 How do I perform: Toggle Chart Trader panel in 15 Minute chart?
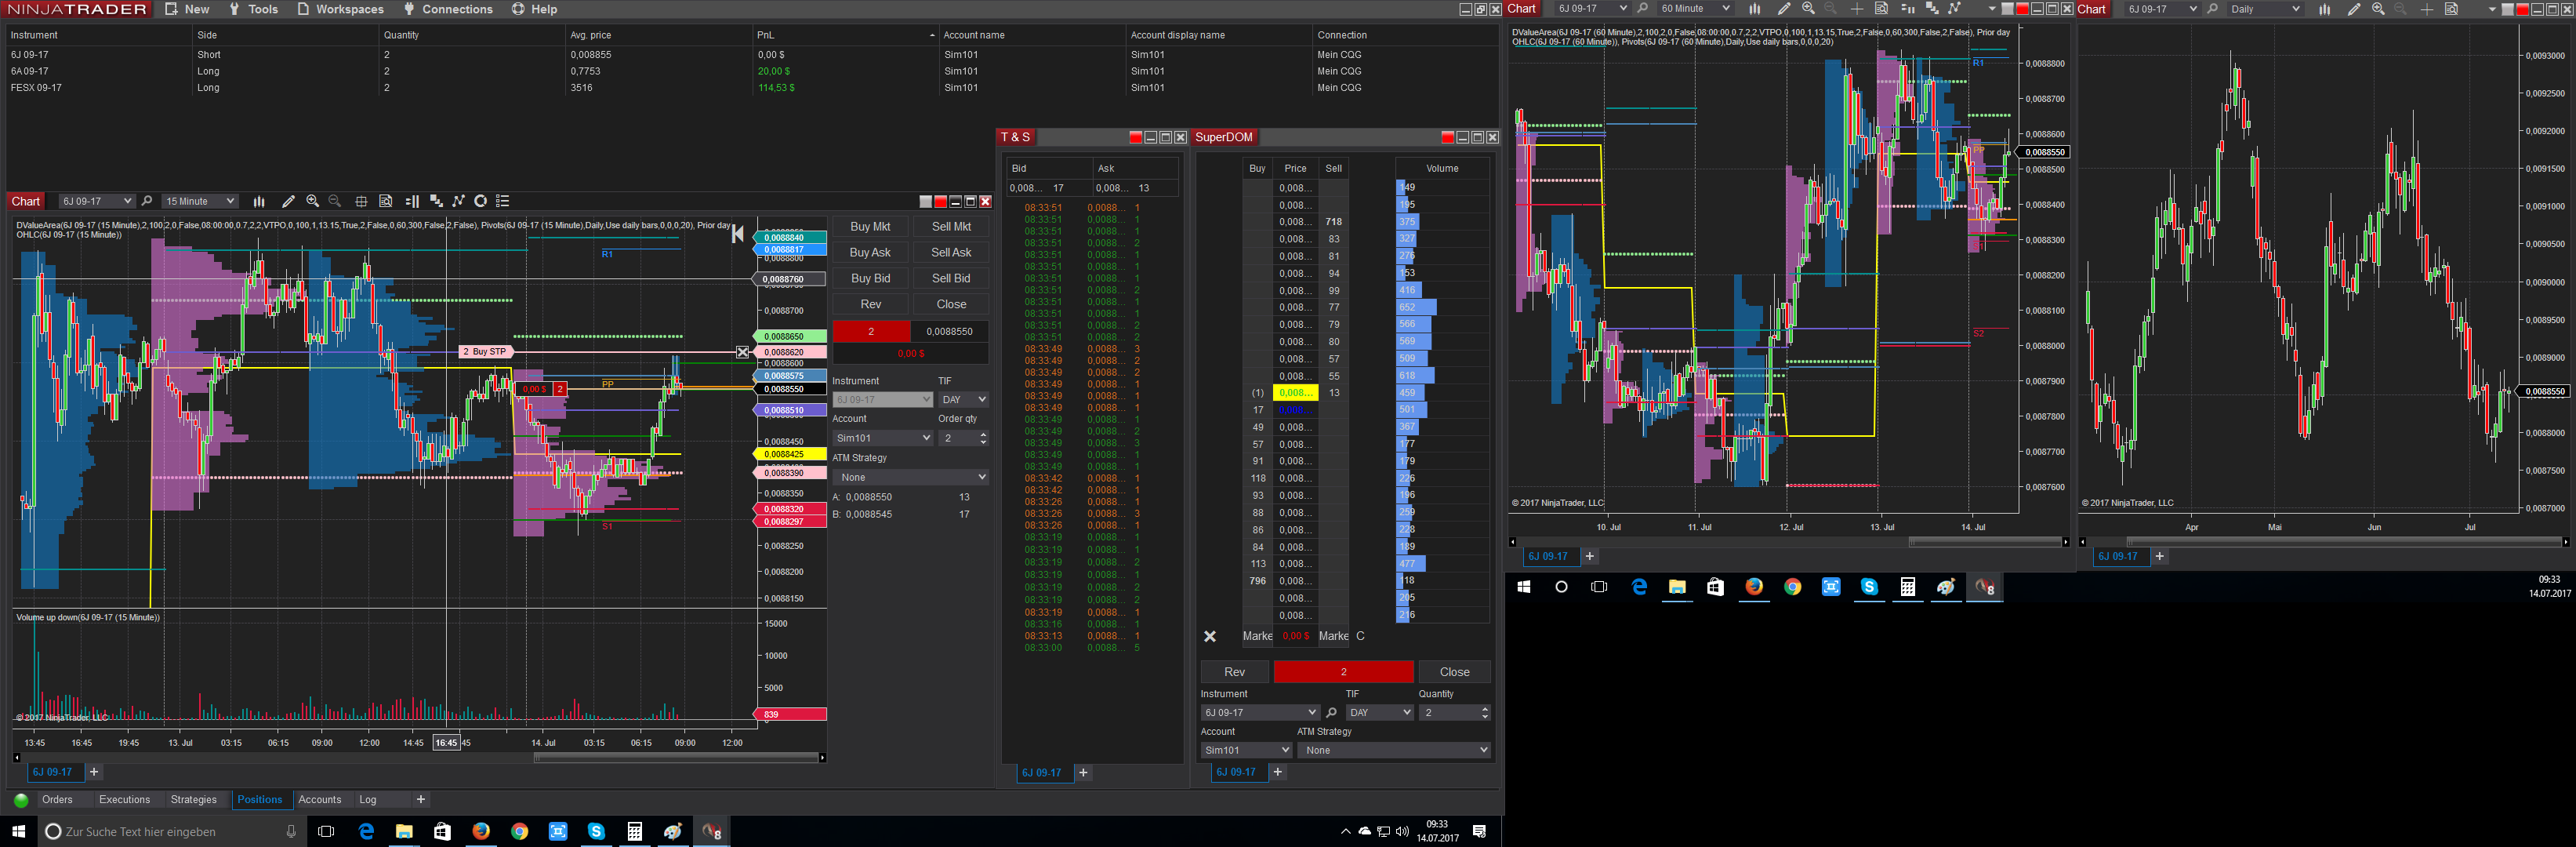coord(412,201)
